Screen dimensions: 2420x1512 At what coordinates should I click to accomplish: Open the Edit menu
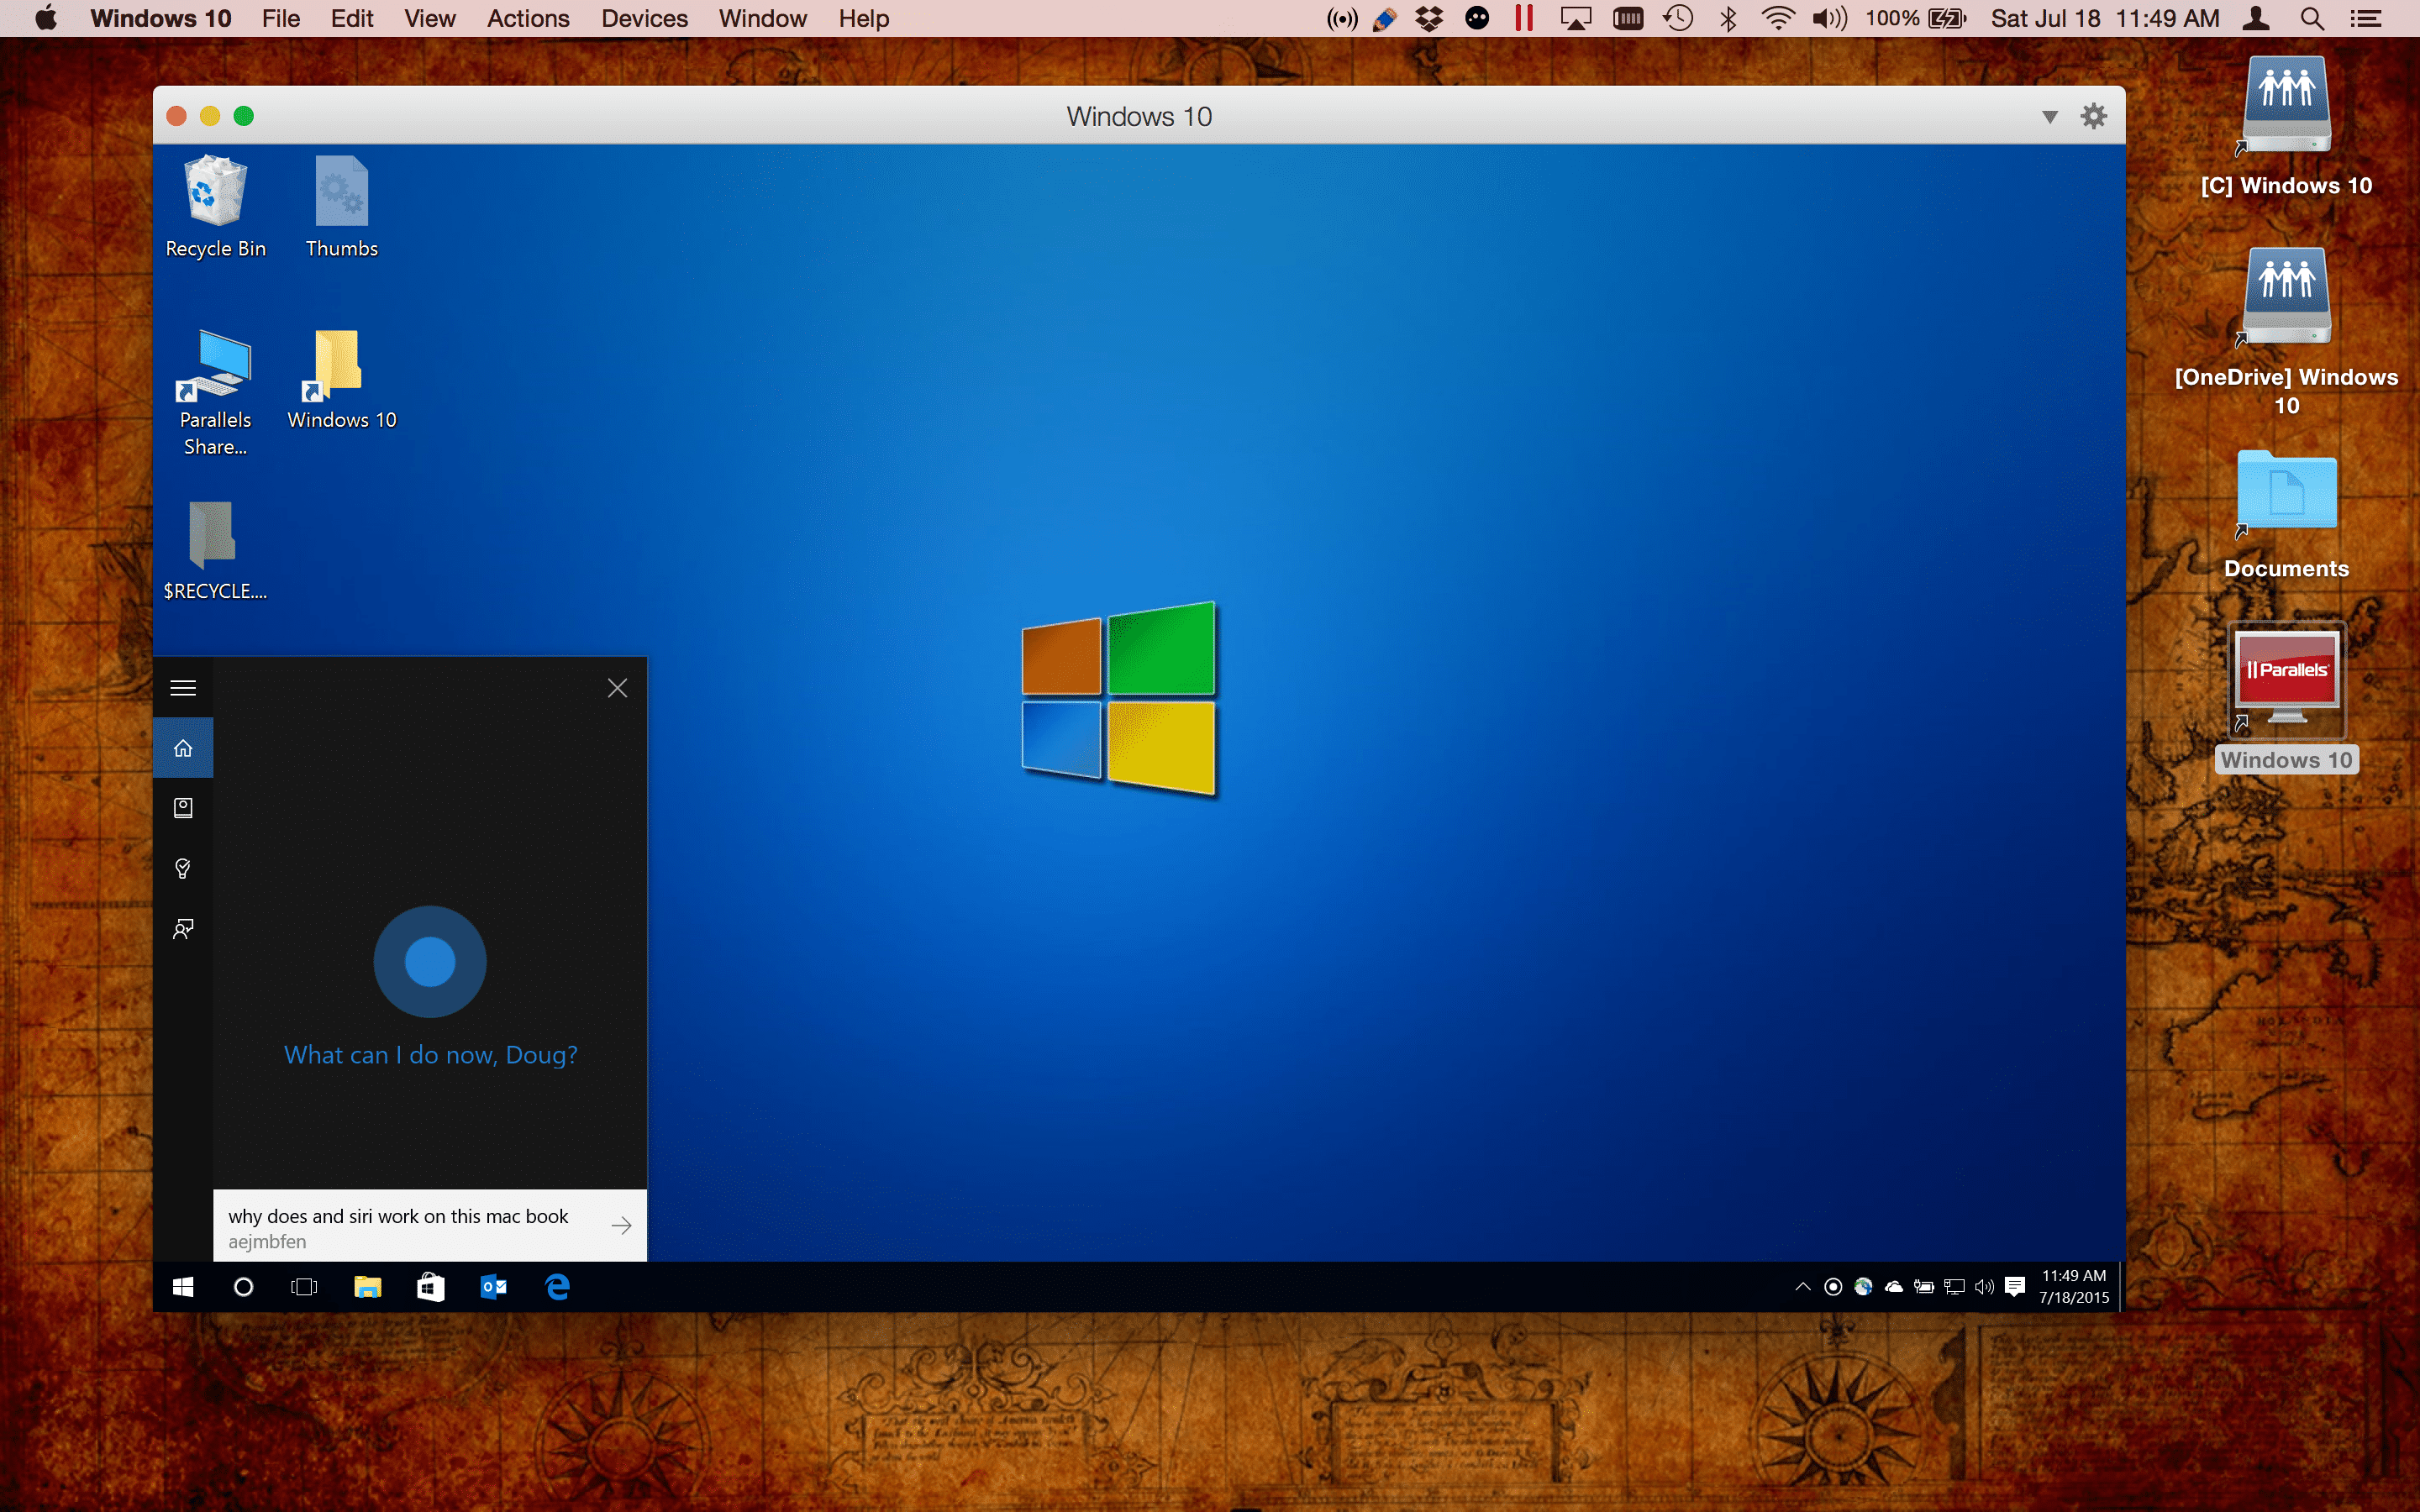click(352, 18)
